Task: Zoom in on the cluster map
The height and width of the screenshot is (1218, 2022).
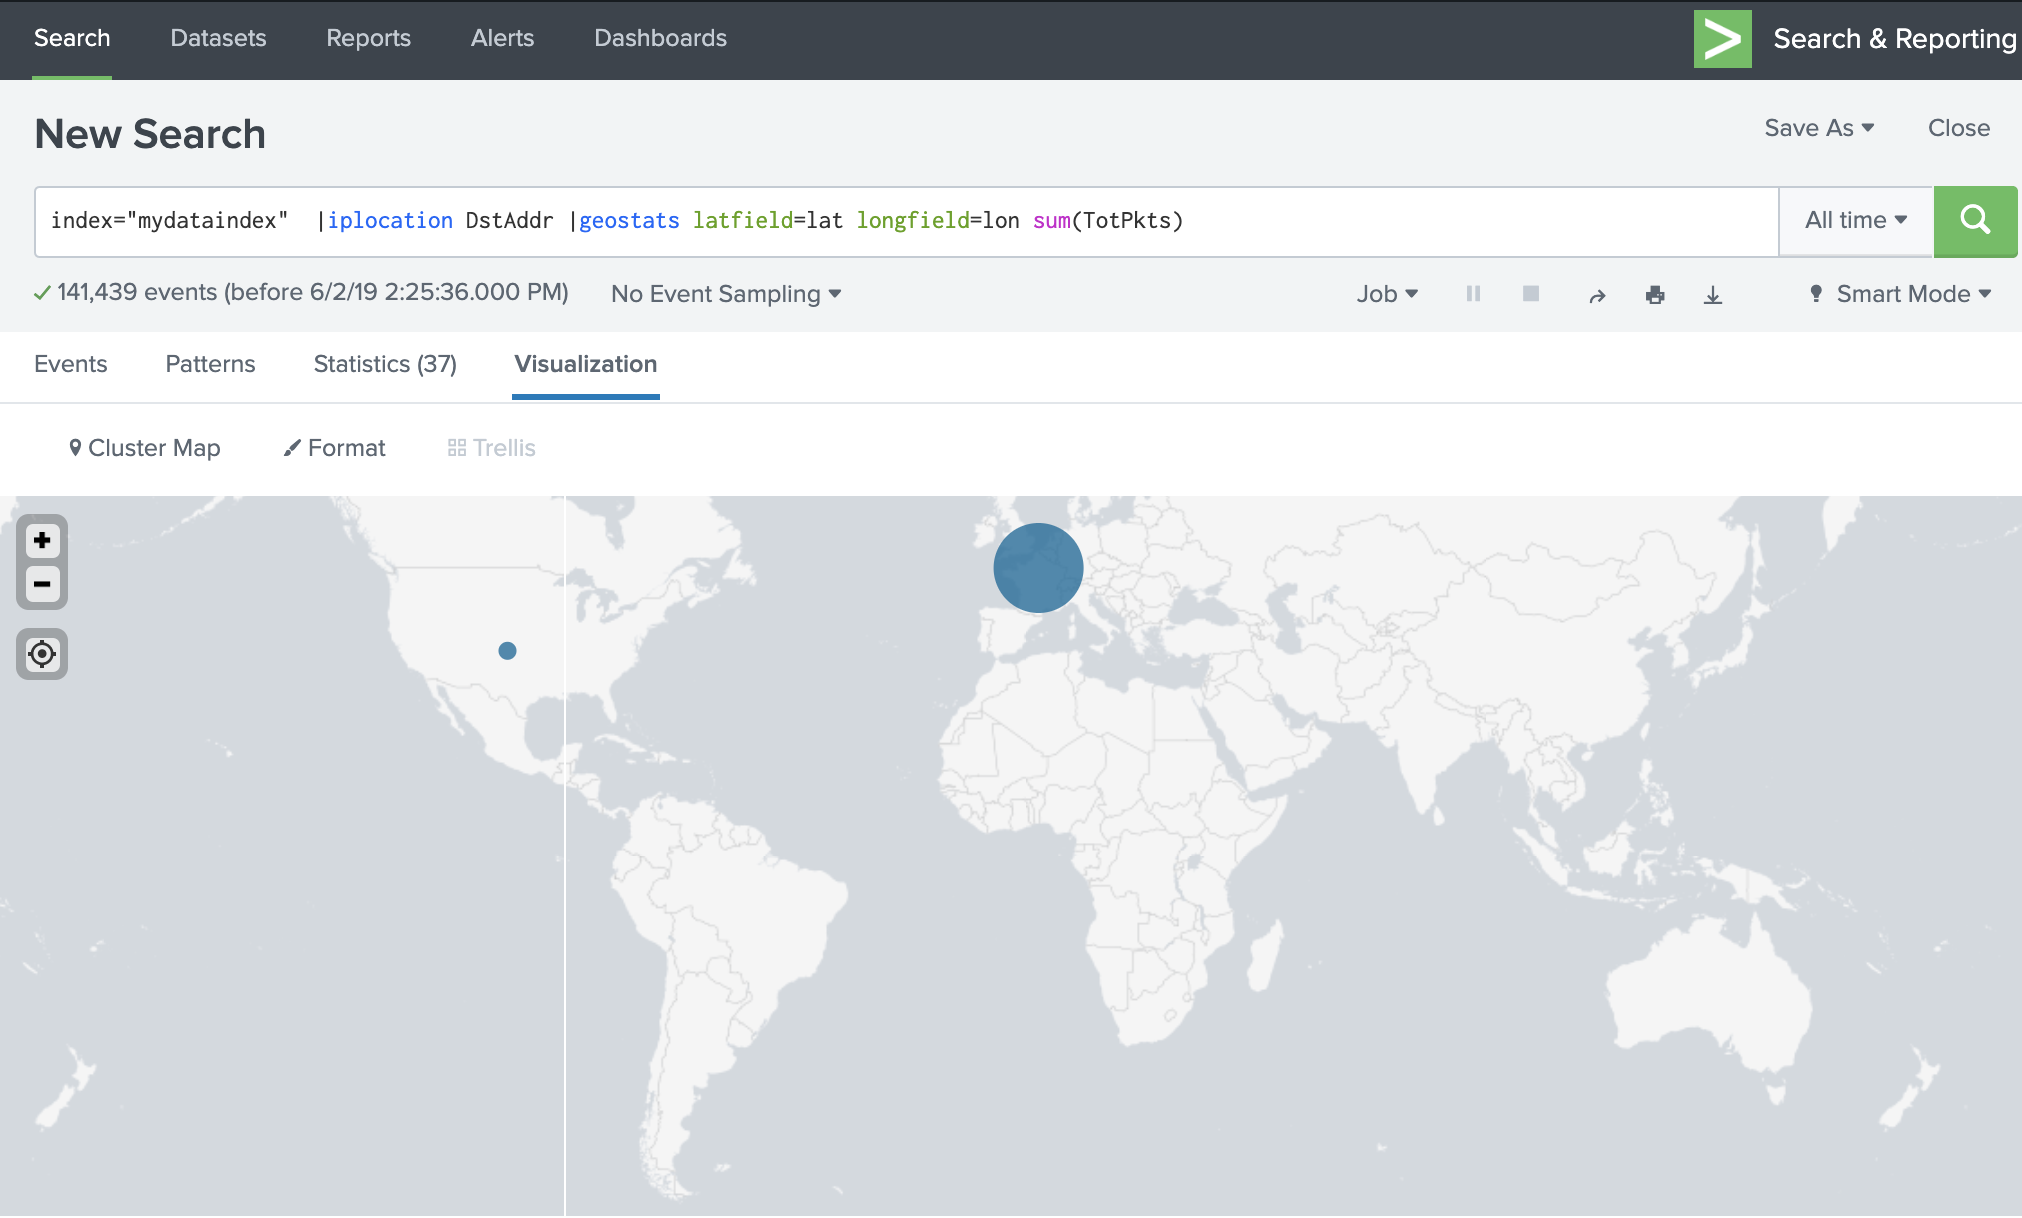Action: [41, 540]
